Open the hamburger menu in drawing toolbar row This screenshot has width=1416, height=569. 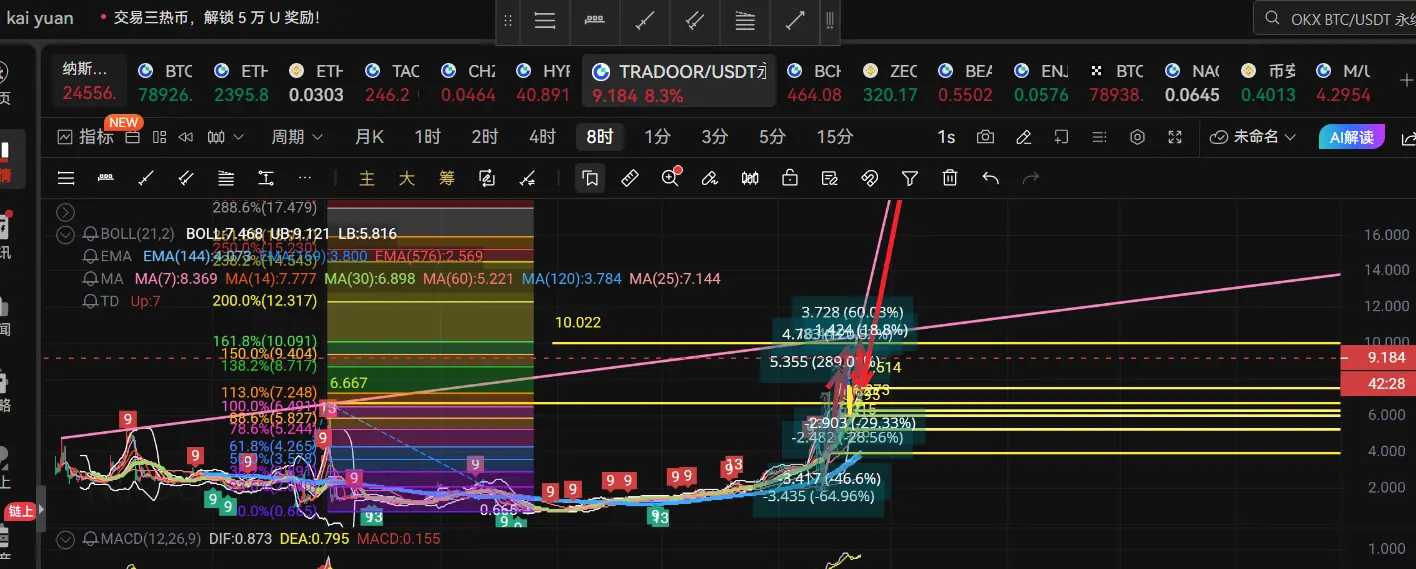(66, 178)
